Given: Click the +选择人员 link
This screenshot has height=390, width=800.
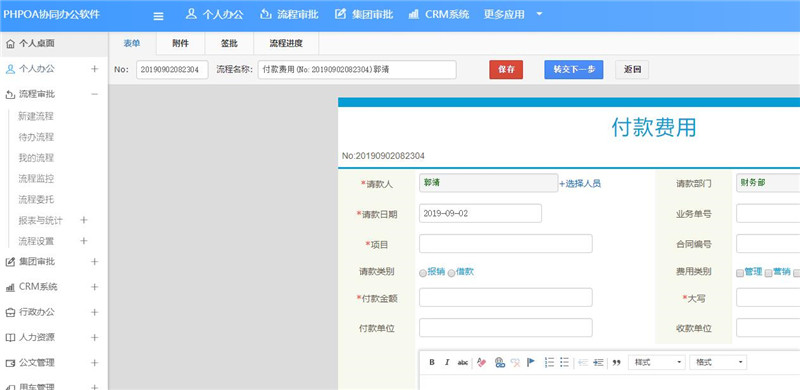Looking at the screenshot, I should (x=580, y=184).
